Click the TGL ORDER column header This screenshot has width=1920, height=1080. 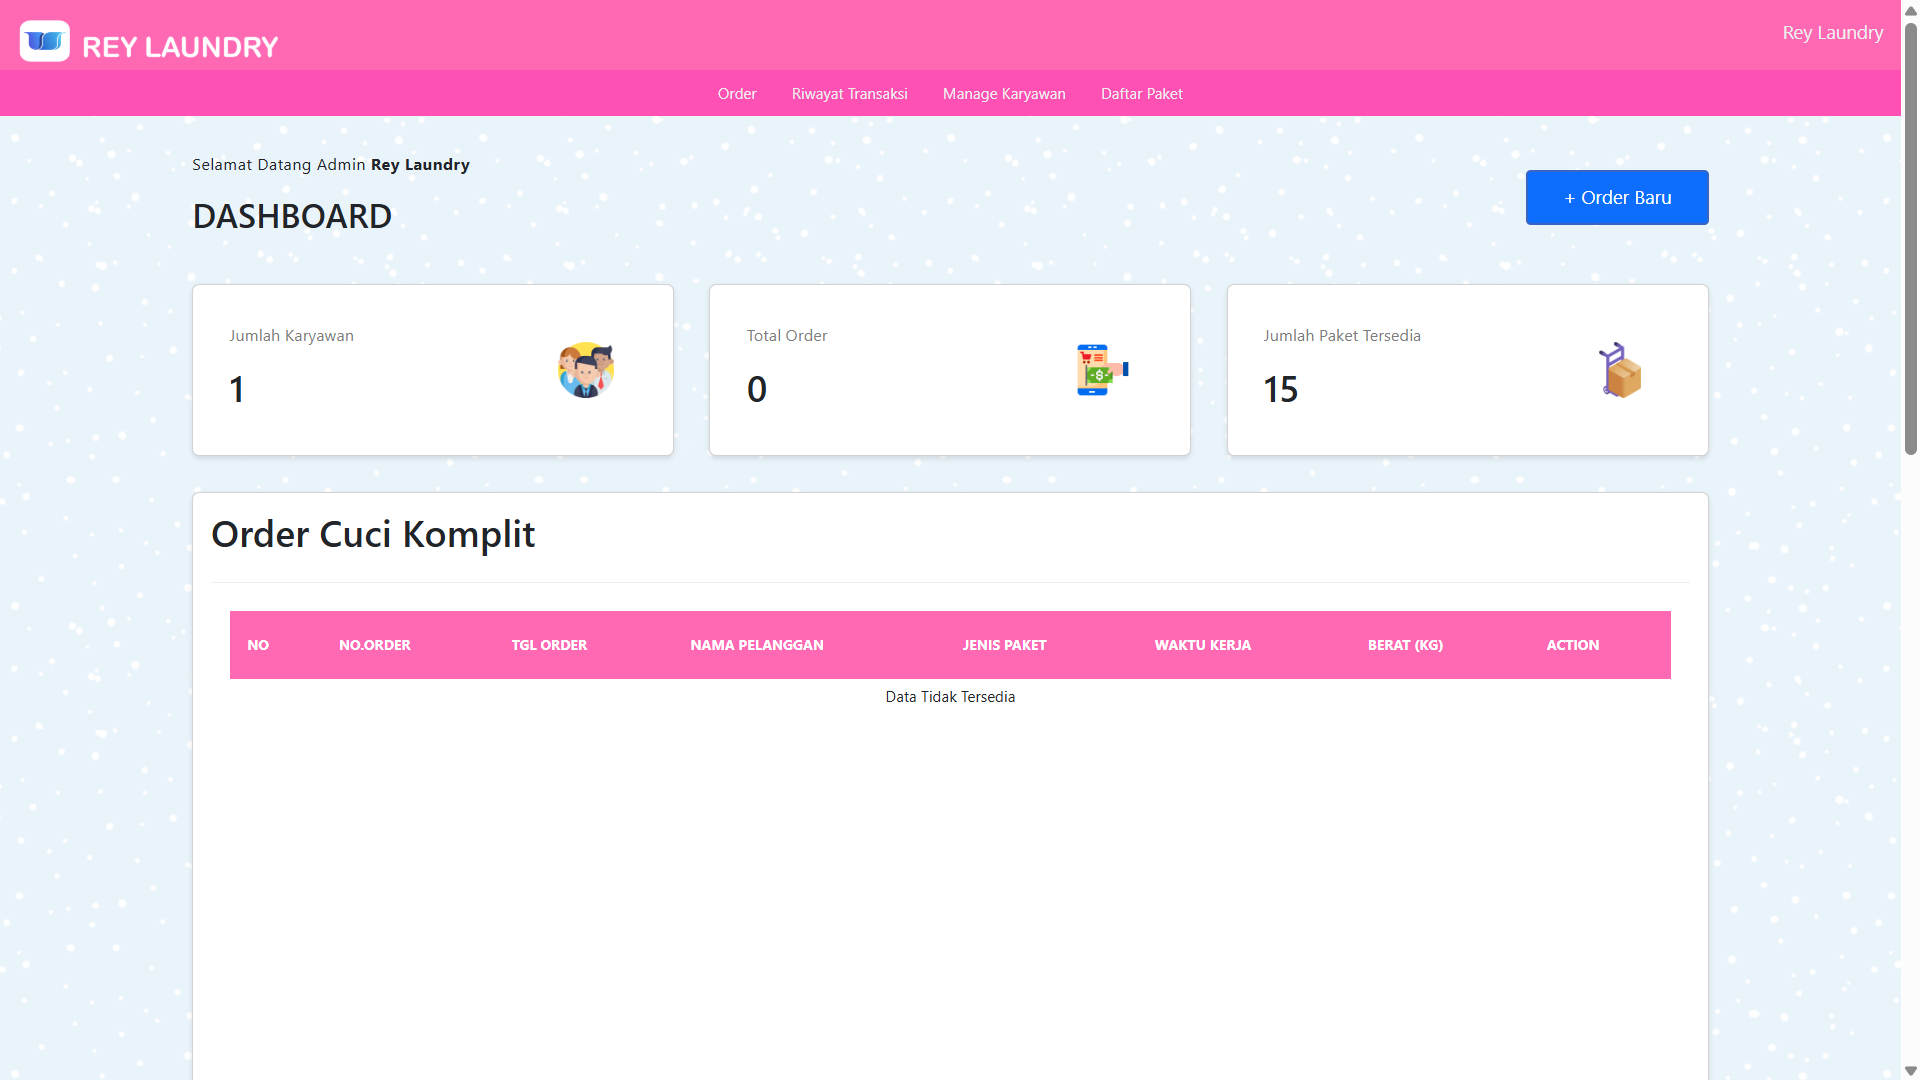pos(549,645)
